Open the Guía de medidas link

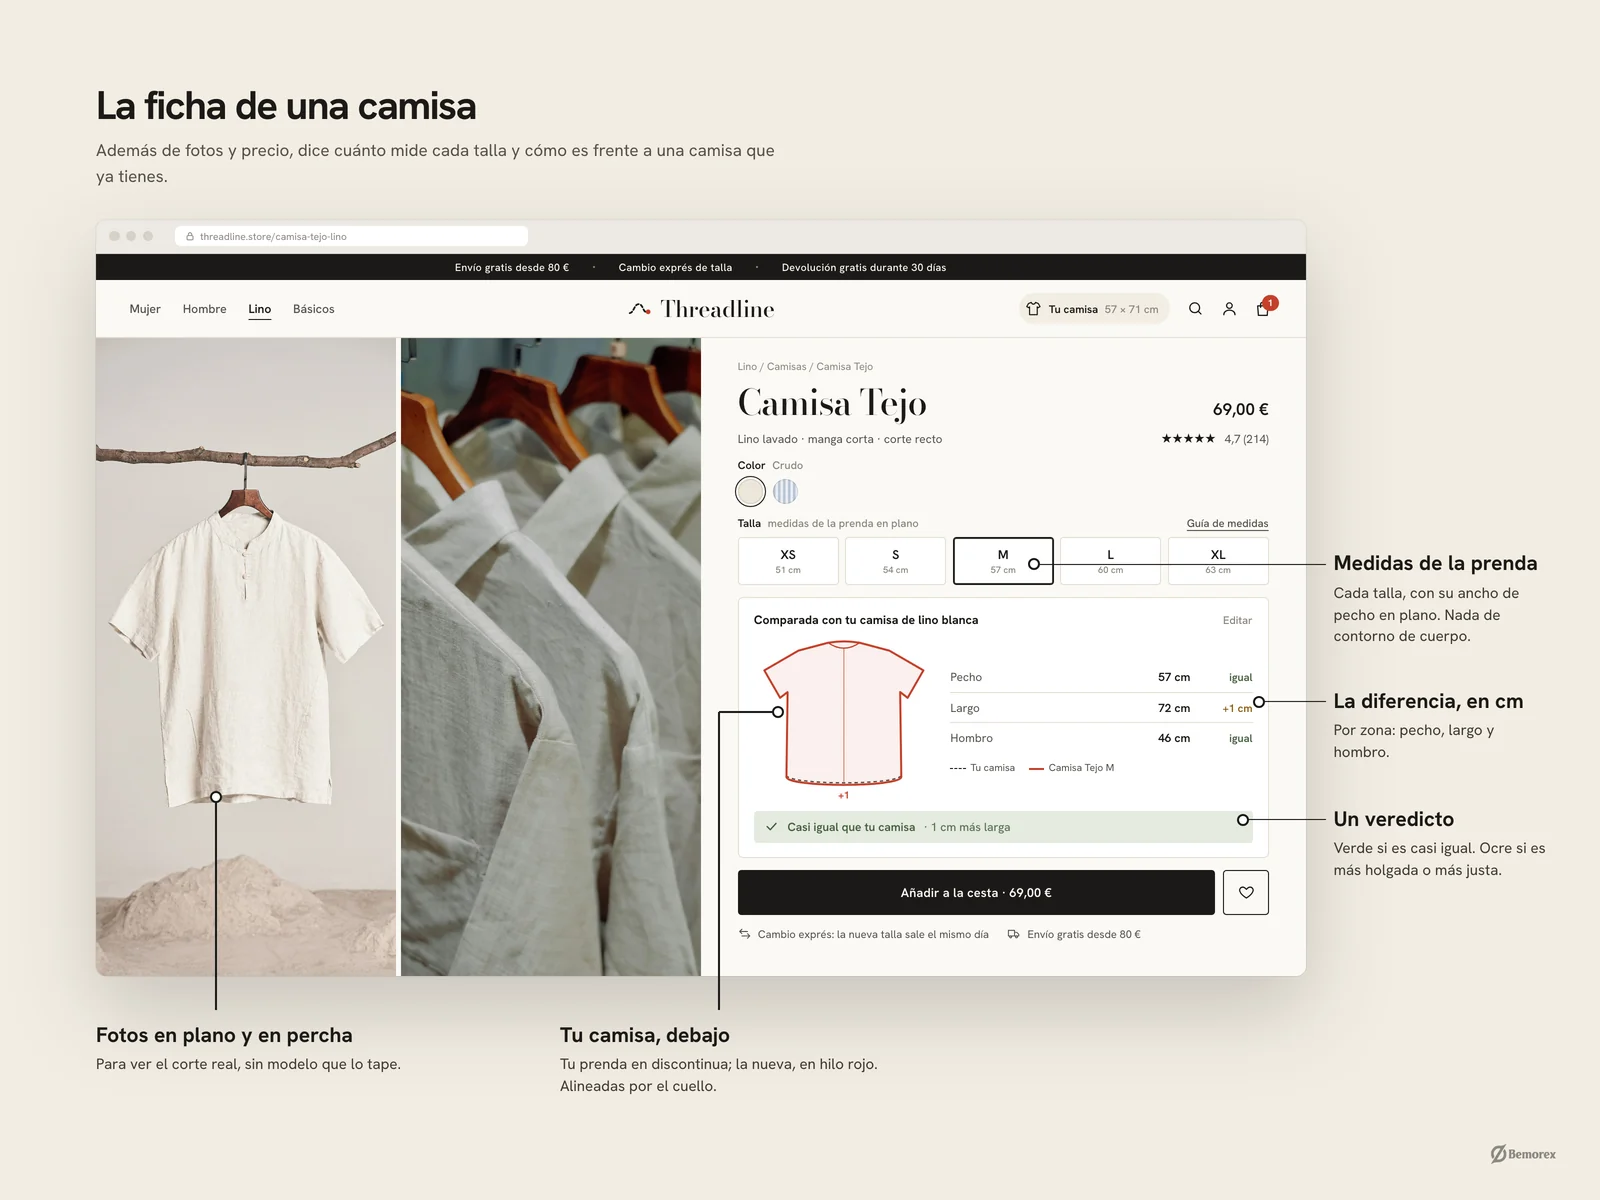[1227, 523]
